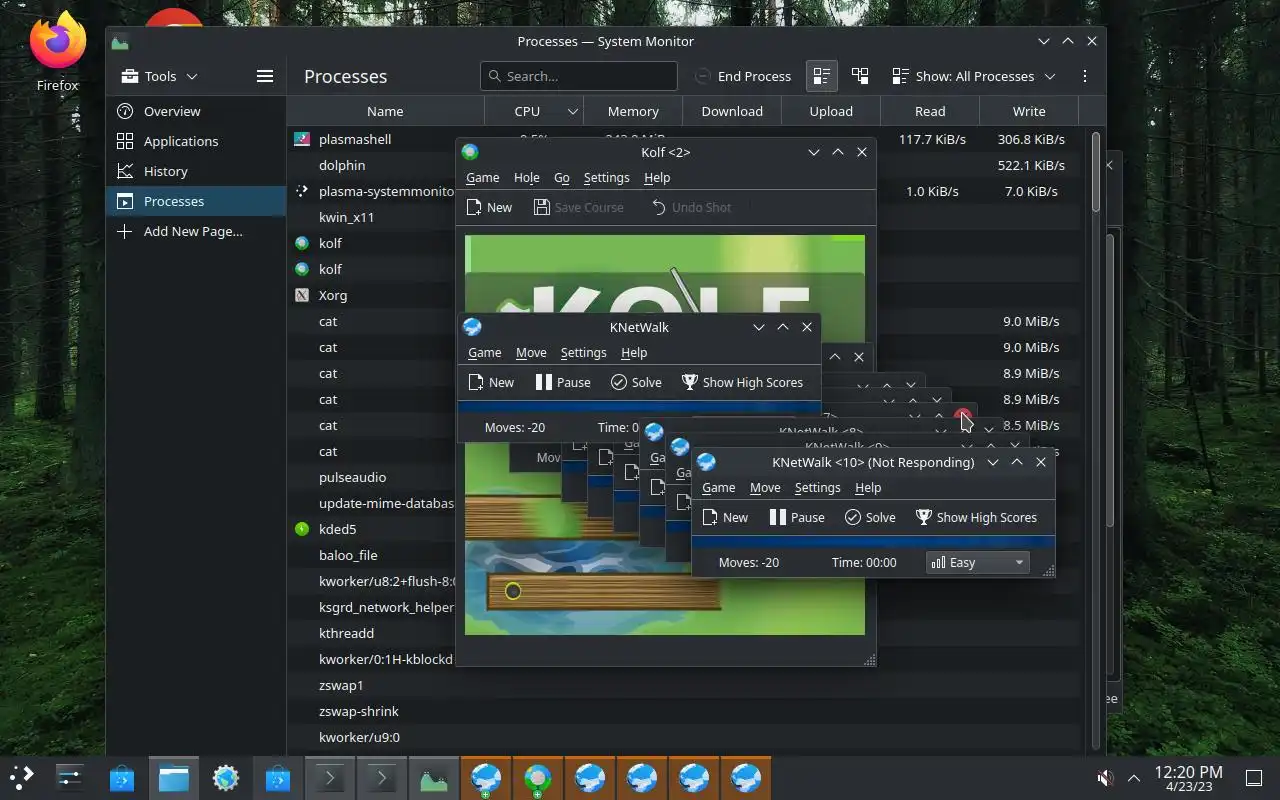Go to the Applications page
This screenshot has height=800, width=1280.
pos(196,141)
